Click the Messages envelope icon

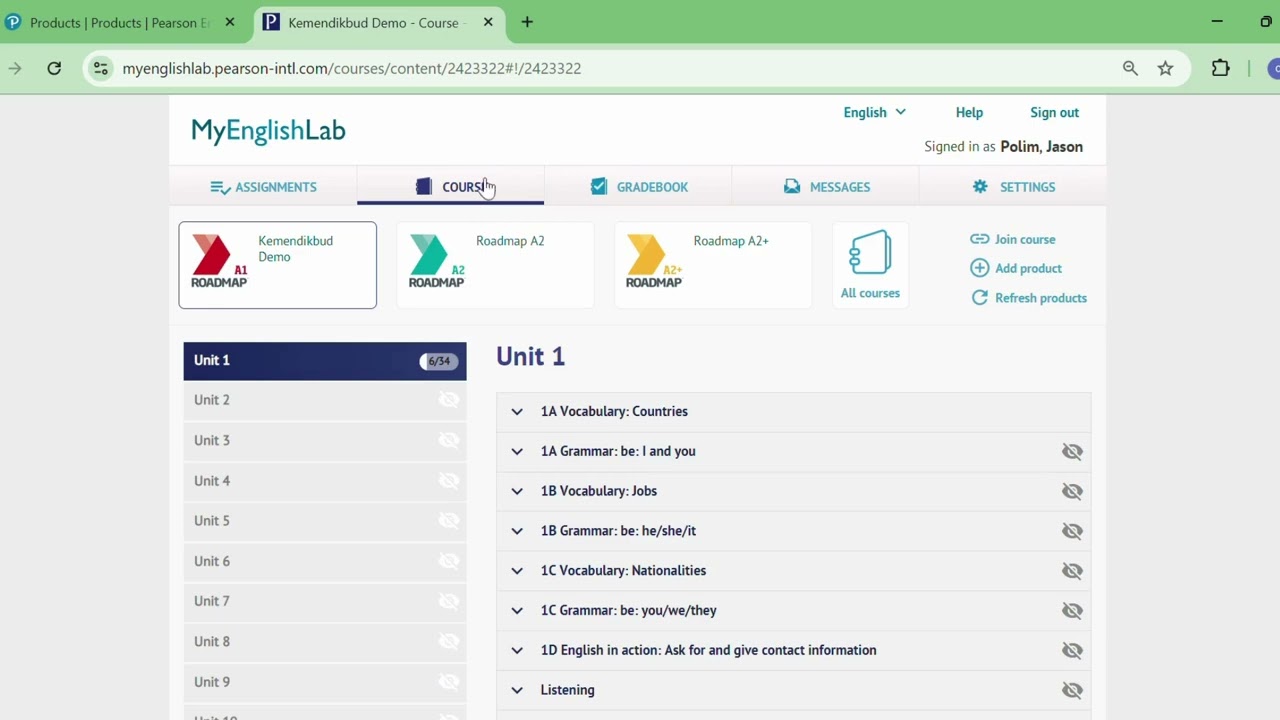pyautogui.click(x=792, y=187)
